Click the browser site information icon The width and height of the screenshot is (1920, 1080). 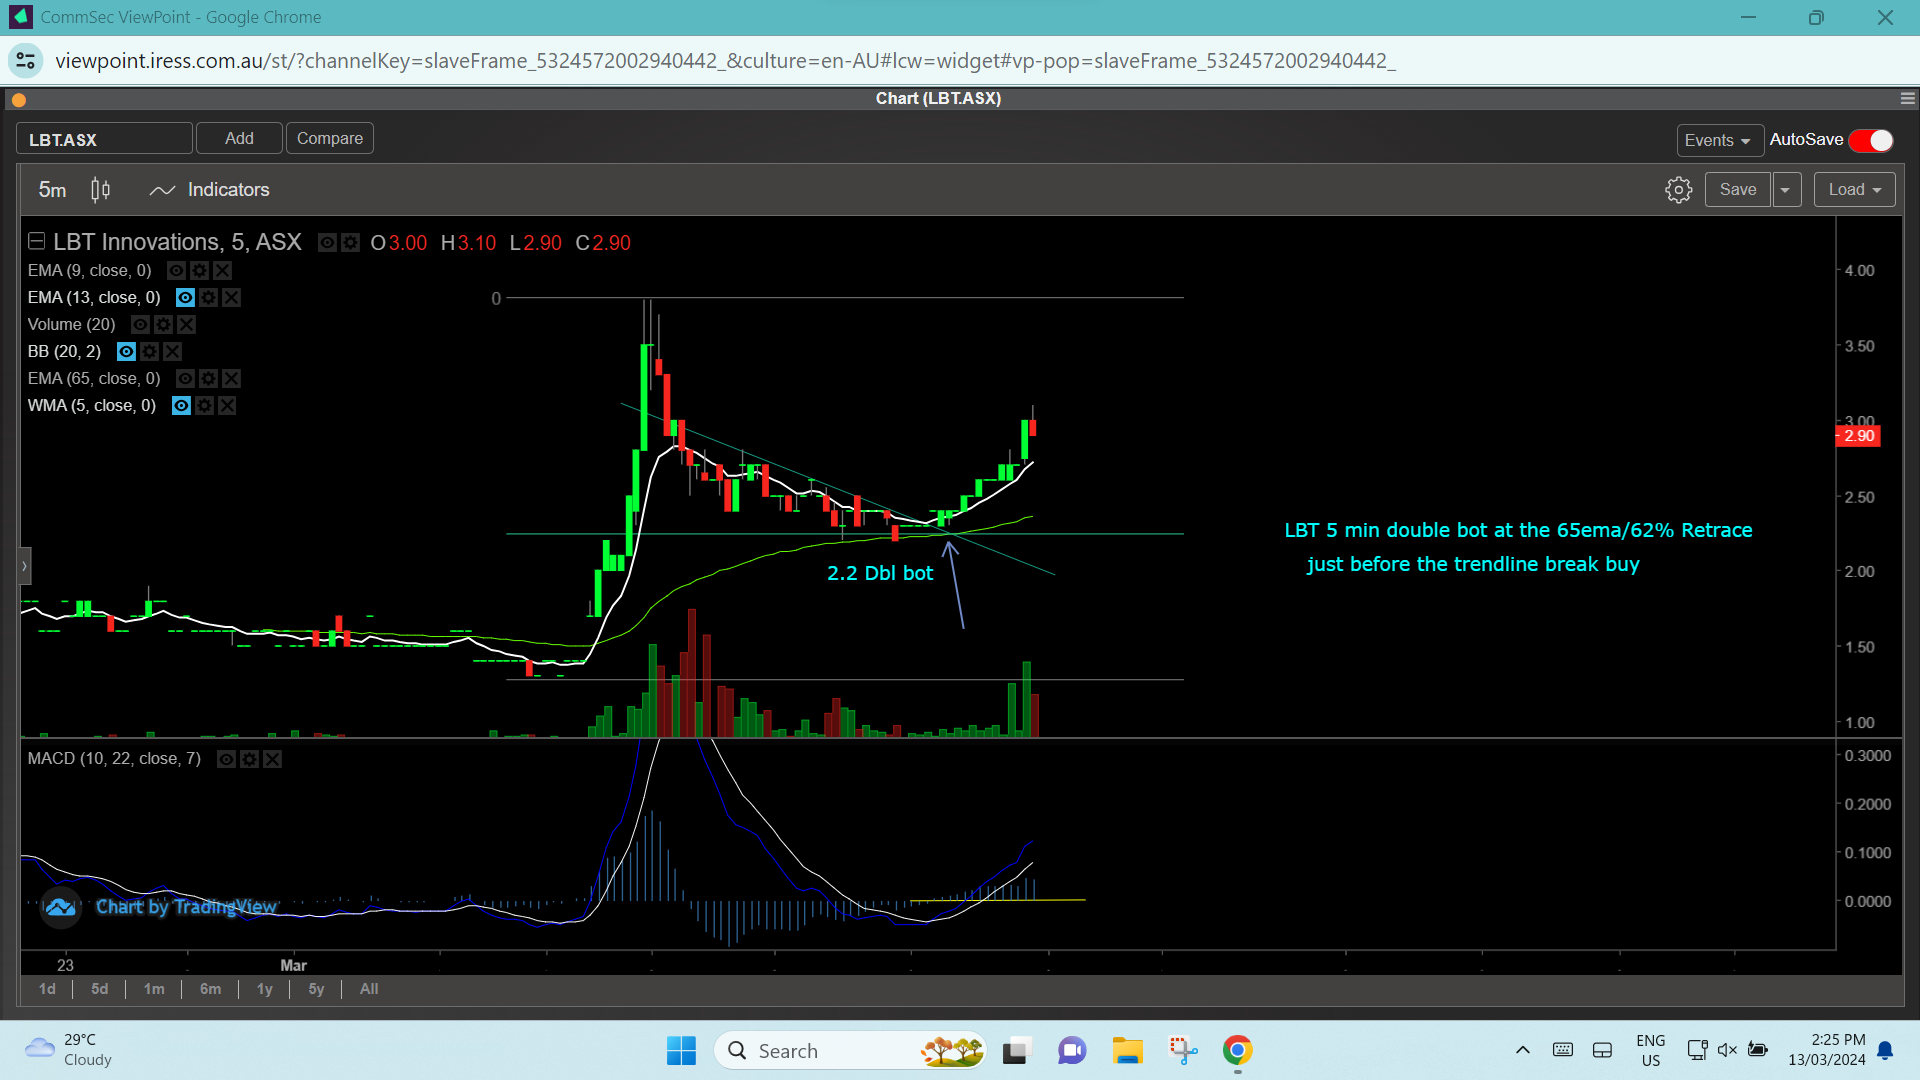point(26,61)
